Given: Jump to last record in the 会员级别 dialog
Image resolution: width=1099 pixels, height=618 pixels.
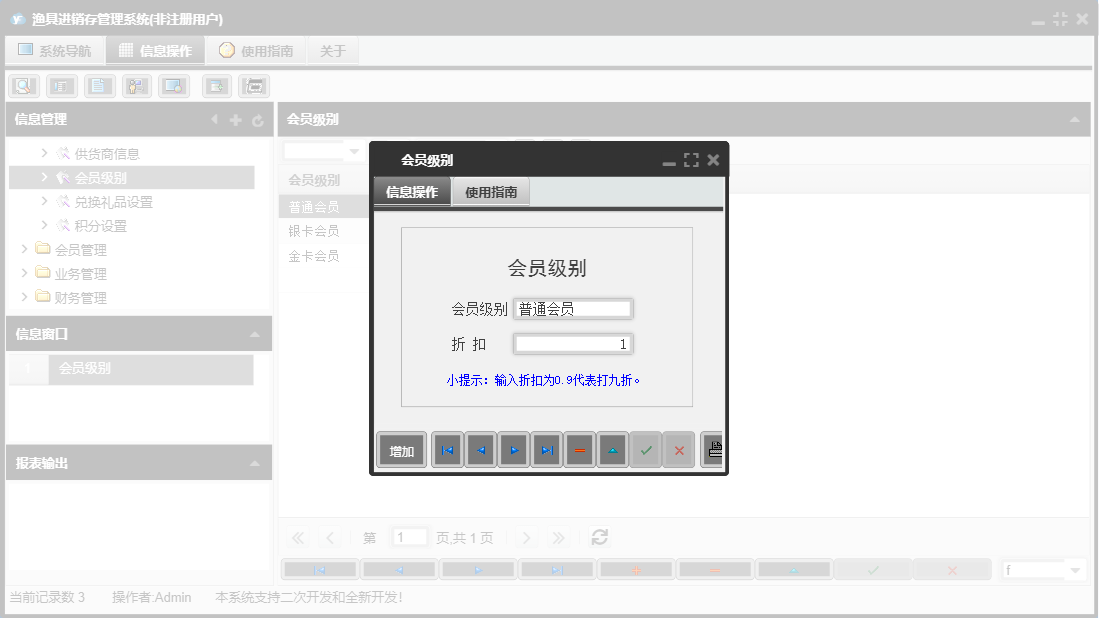Looking at the screenshot, I should click(546, 450).
